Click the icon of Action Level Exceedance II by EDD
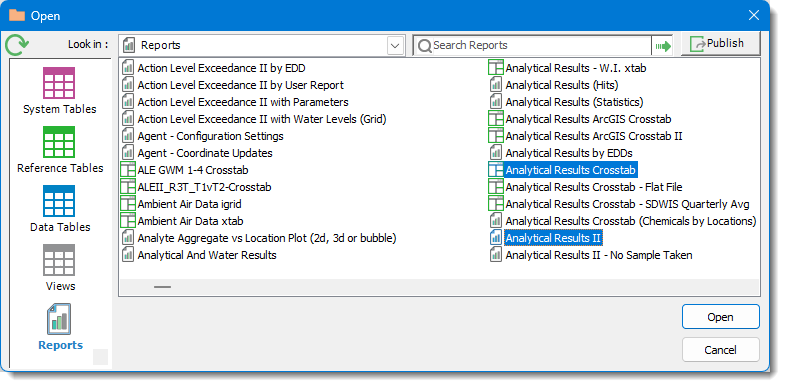785x387 pixels. tap(128, 68)
